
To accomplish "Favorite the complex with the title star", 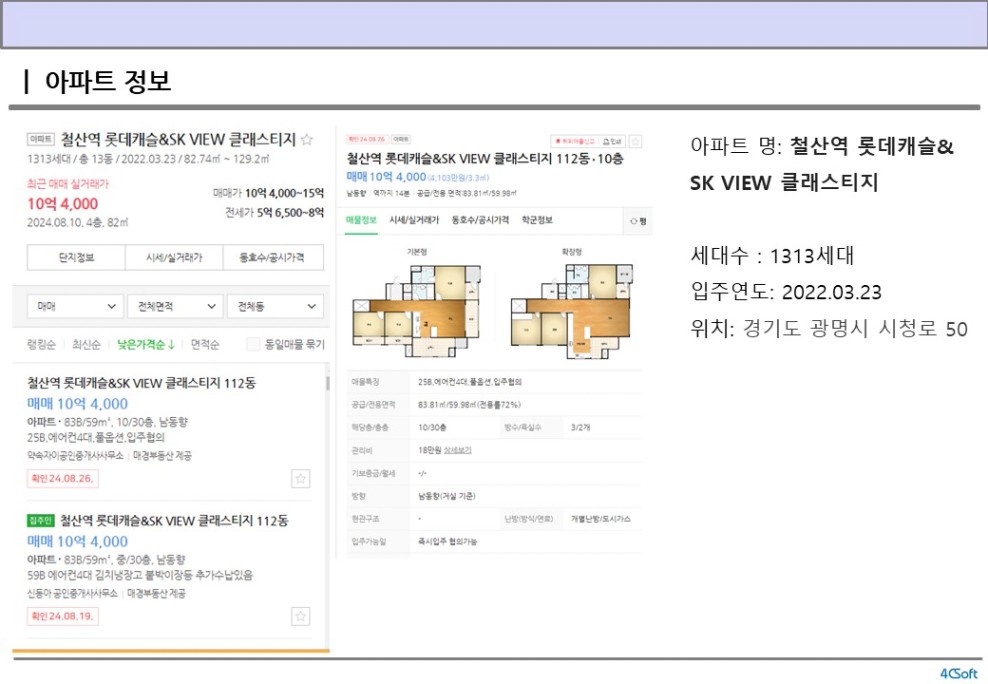I will tap(307, 140).
